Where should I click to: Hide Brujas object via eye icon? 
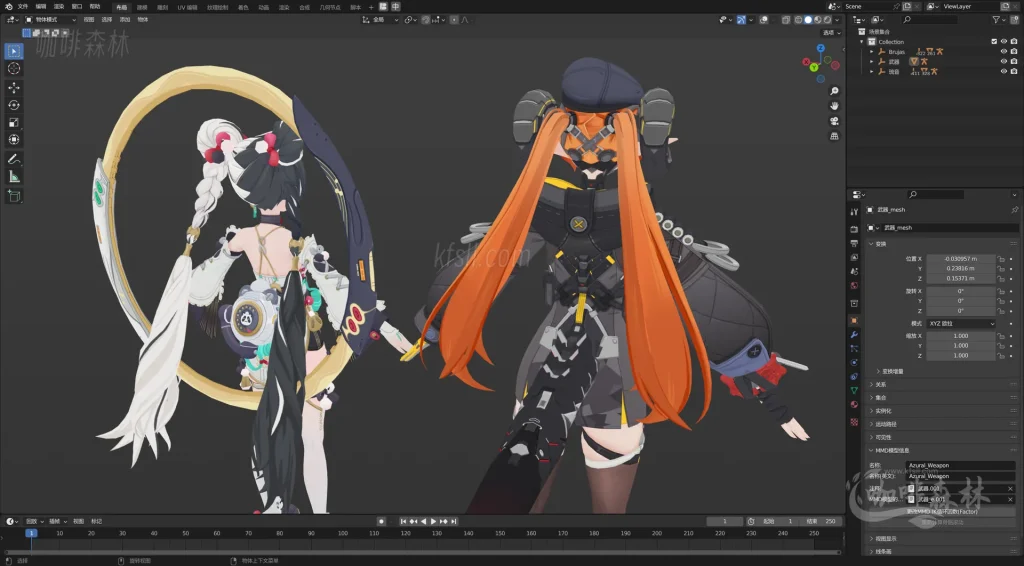coord(1004,52)
